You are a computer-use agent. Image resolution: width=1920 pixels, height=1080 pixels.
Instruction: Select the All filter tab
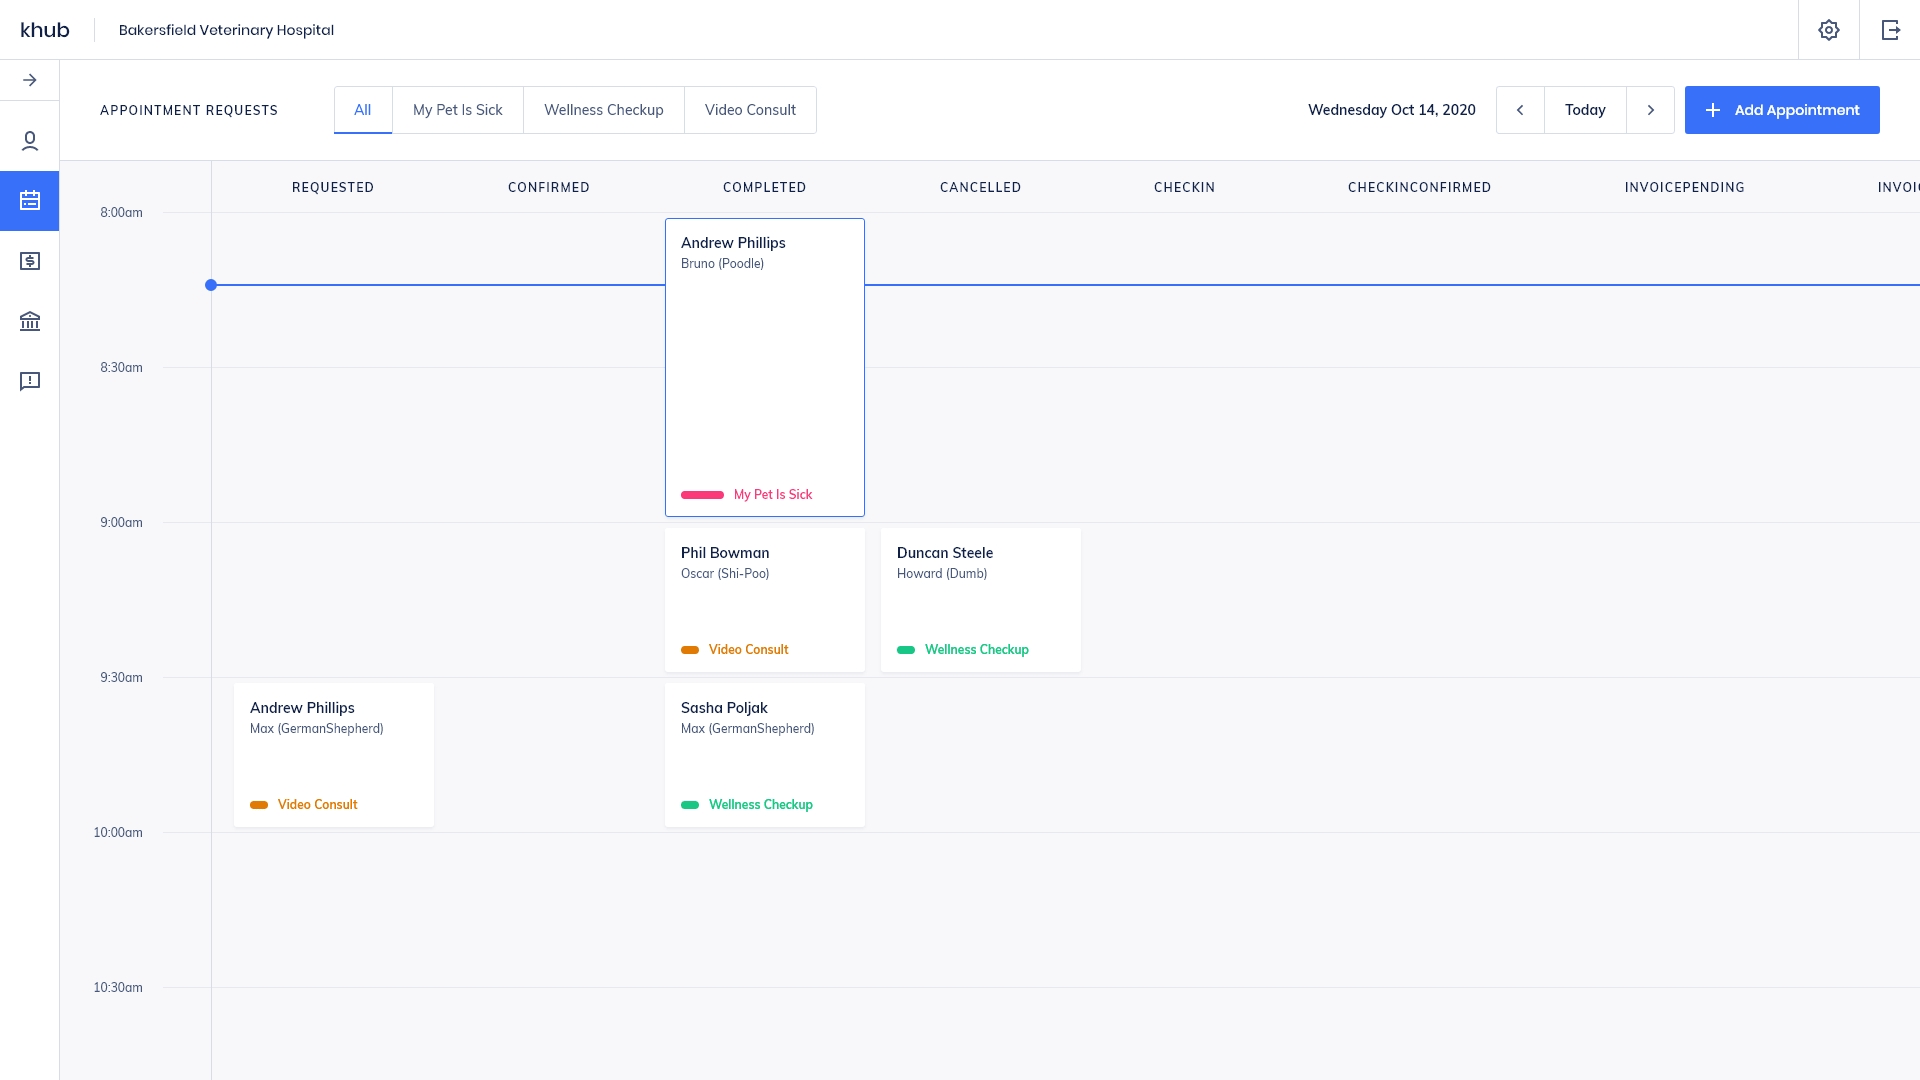click(363, 110)
